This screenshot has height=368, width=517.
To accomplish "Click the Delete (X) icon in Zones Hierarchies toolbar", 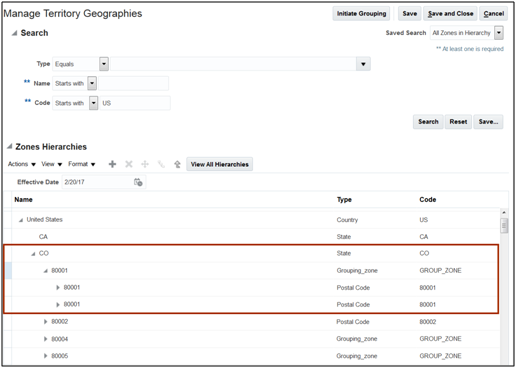I will click(x=129, y=164).
